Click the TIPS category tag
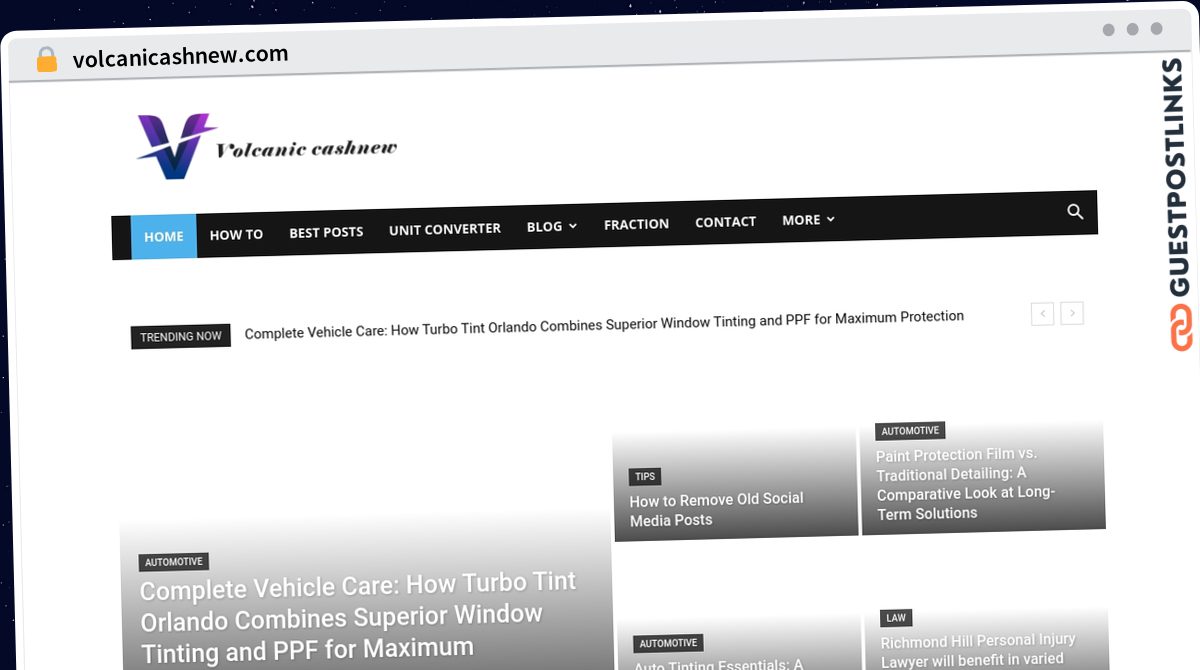Screen dimensions: 1200x670 click(x=645, y=477)
